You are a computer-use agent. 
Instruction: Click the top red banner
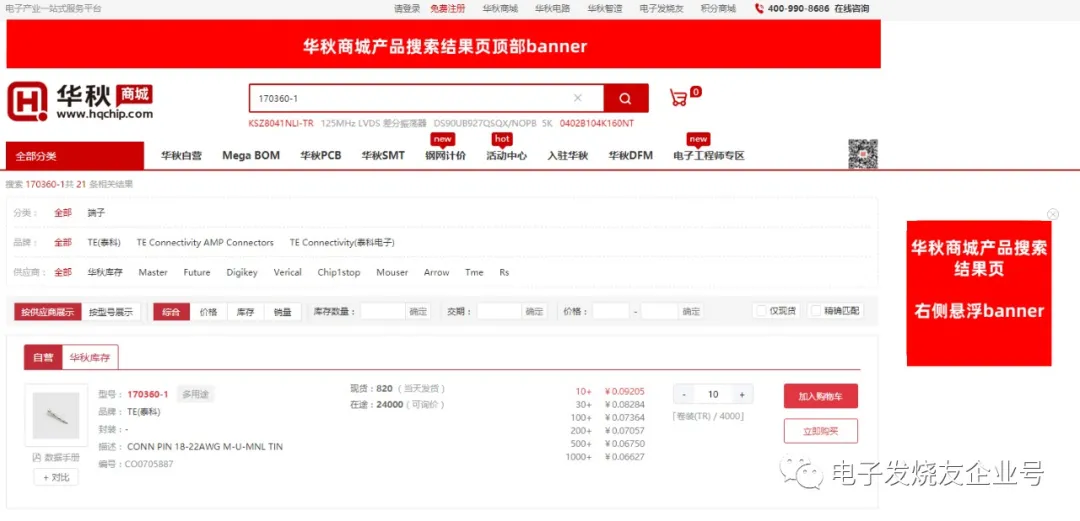pos(444,44)
